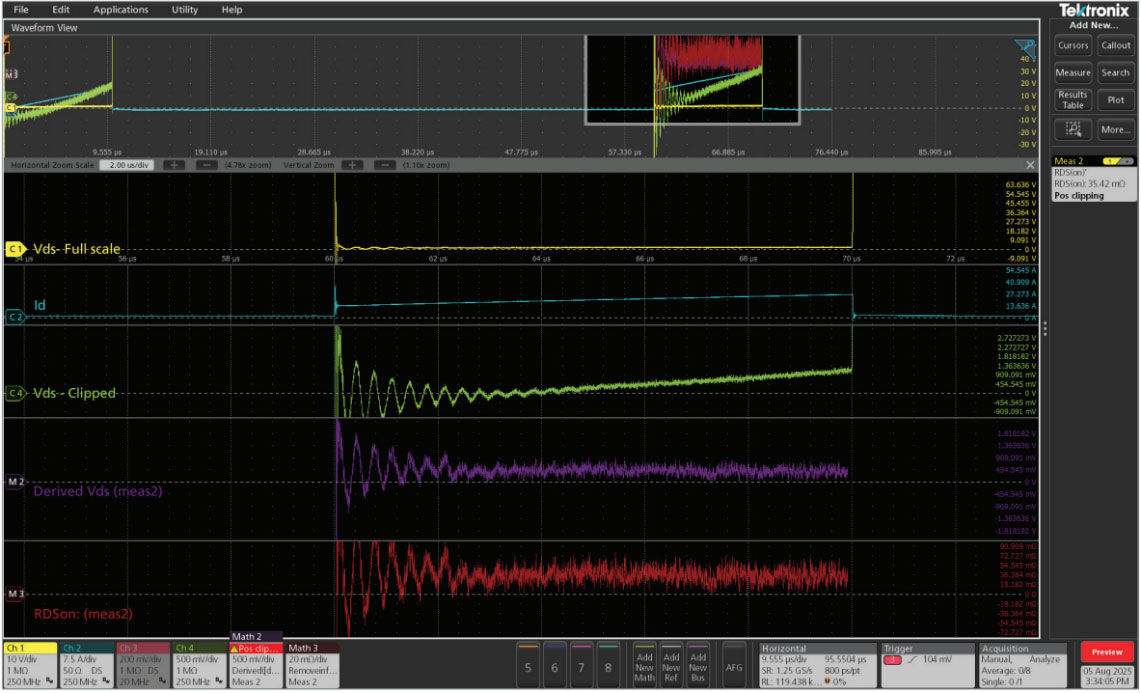1141x693 pixels.
Task: Open the More... add-new options
Action: coord(1115,129)
